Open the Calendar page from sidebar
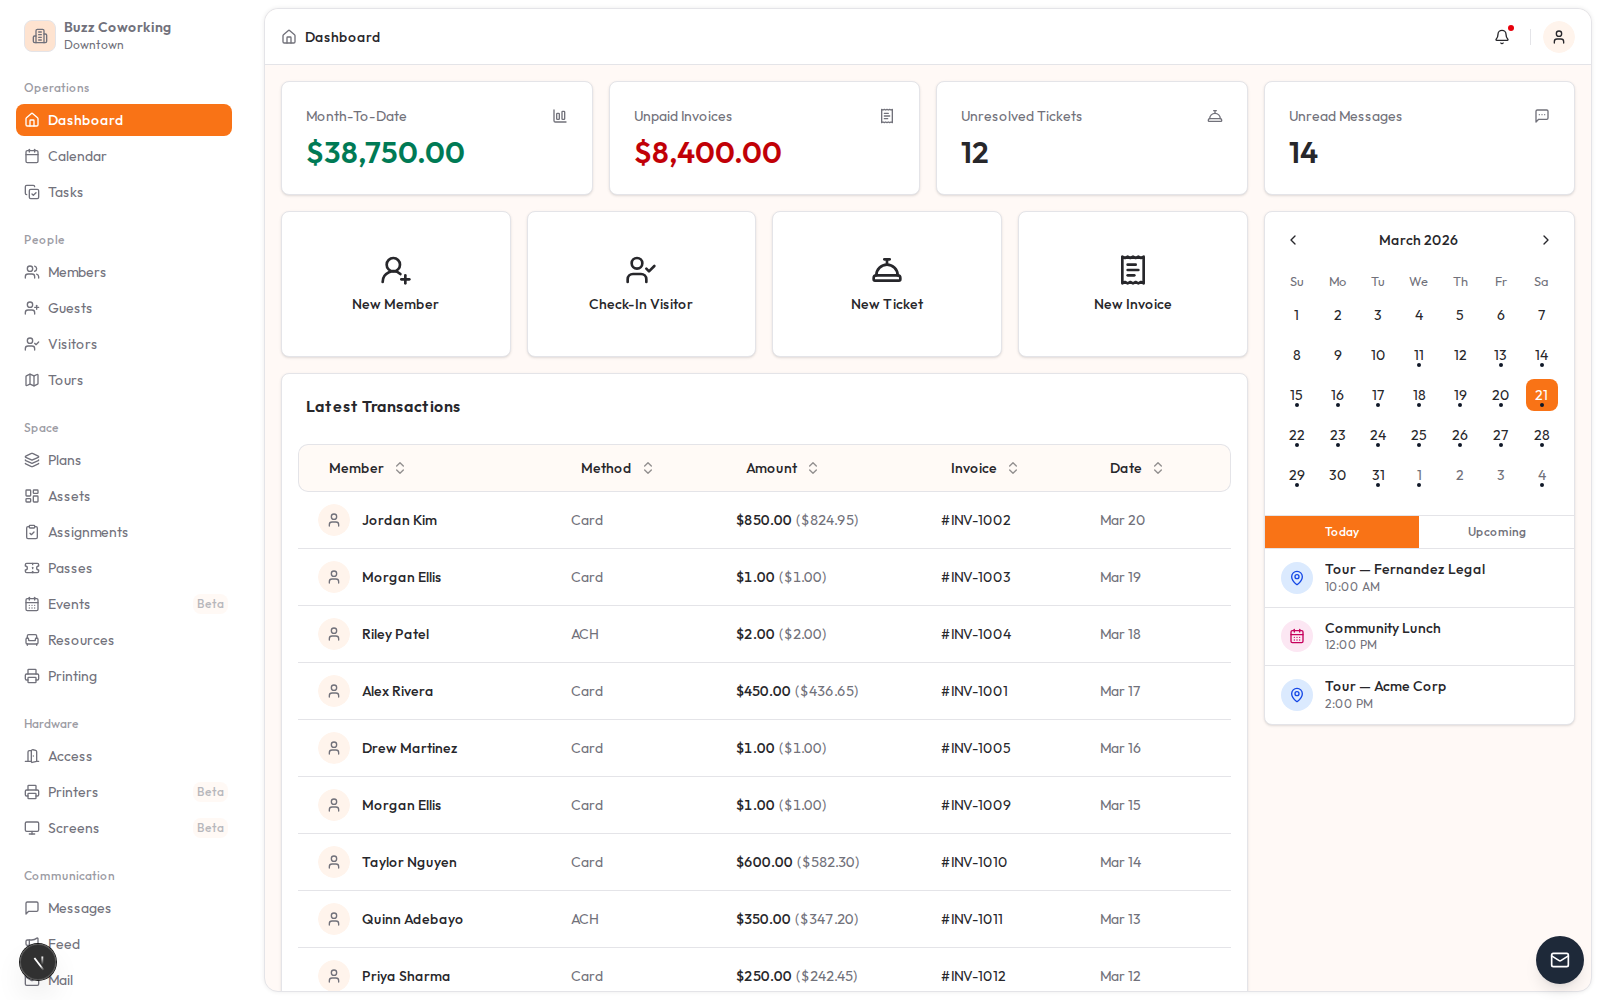This screenshot has width=1600, height=1000. (77, 156)
